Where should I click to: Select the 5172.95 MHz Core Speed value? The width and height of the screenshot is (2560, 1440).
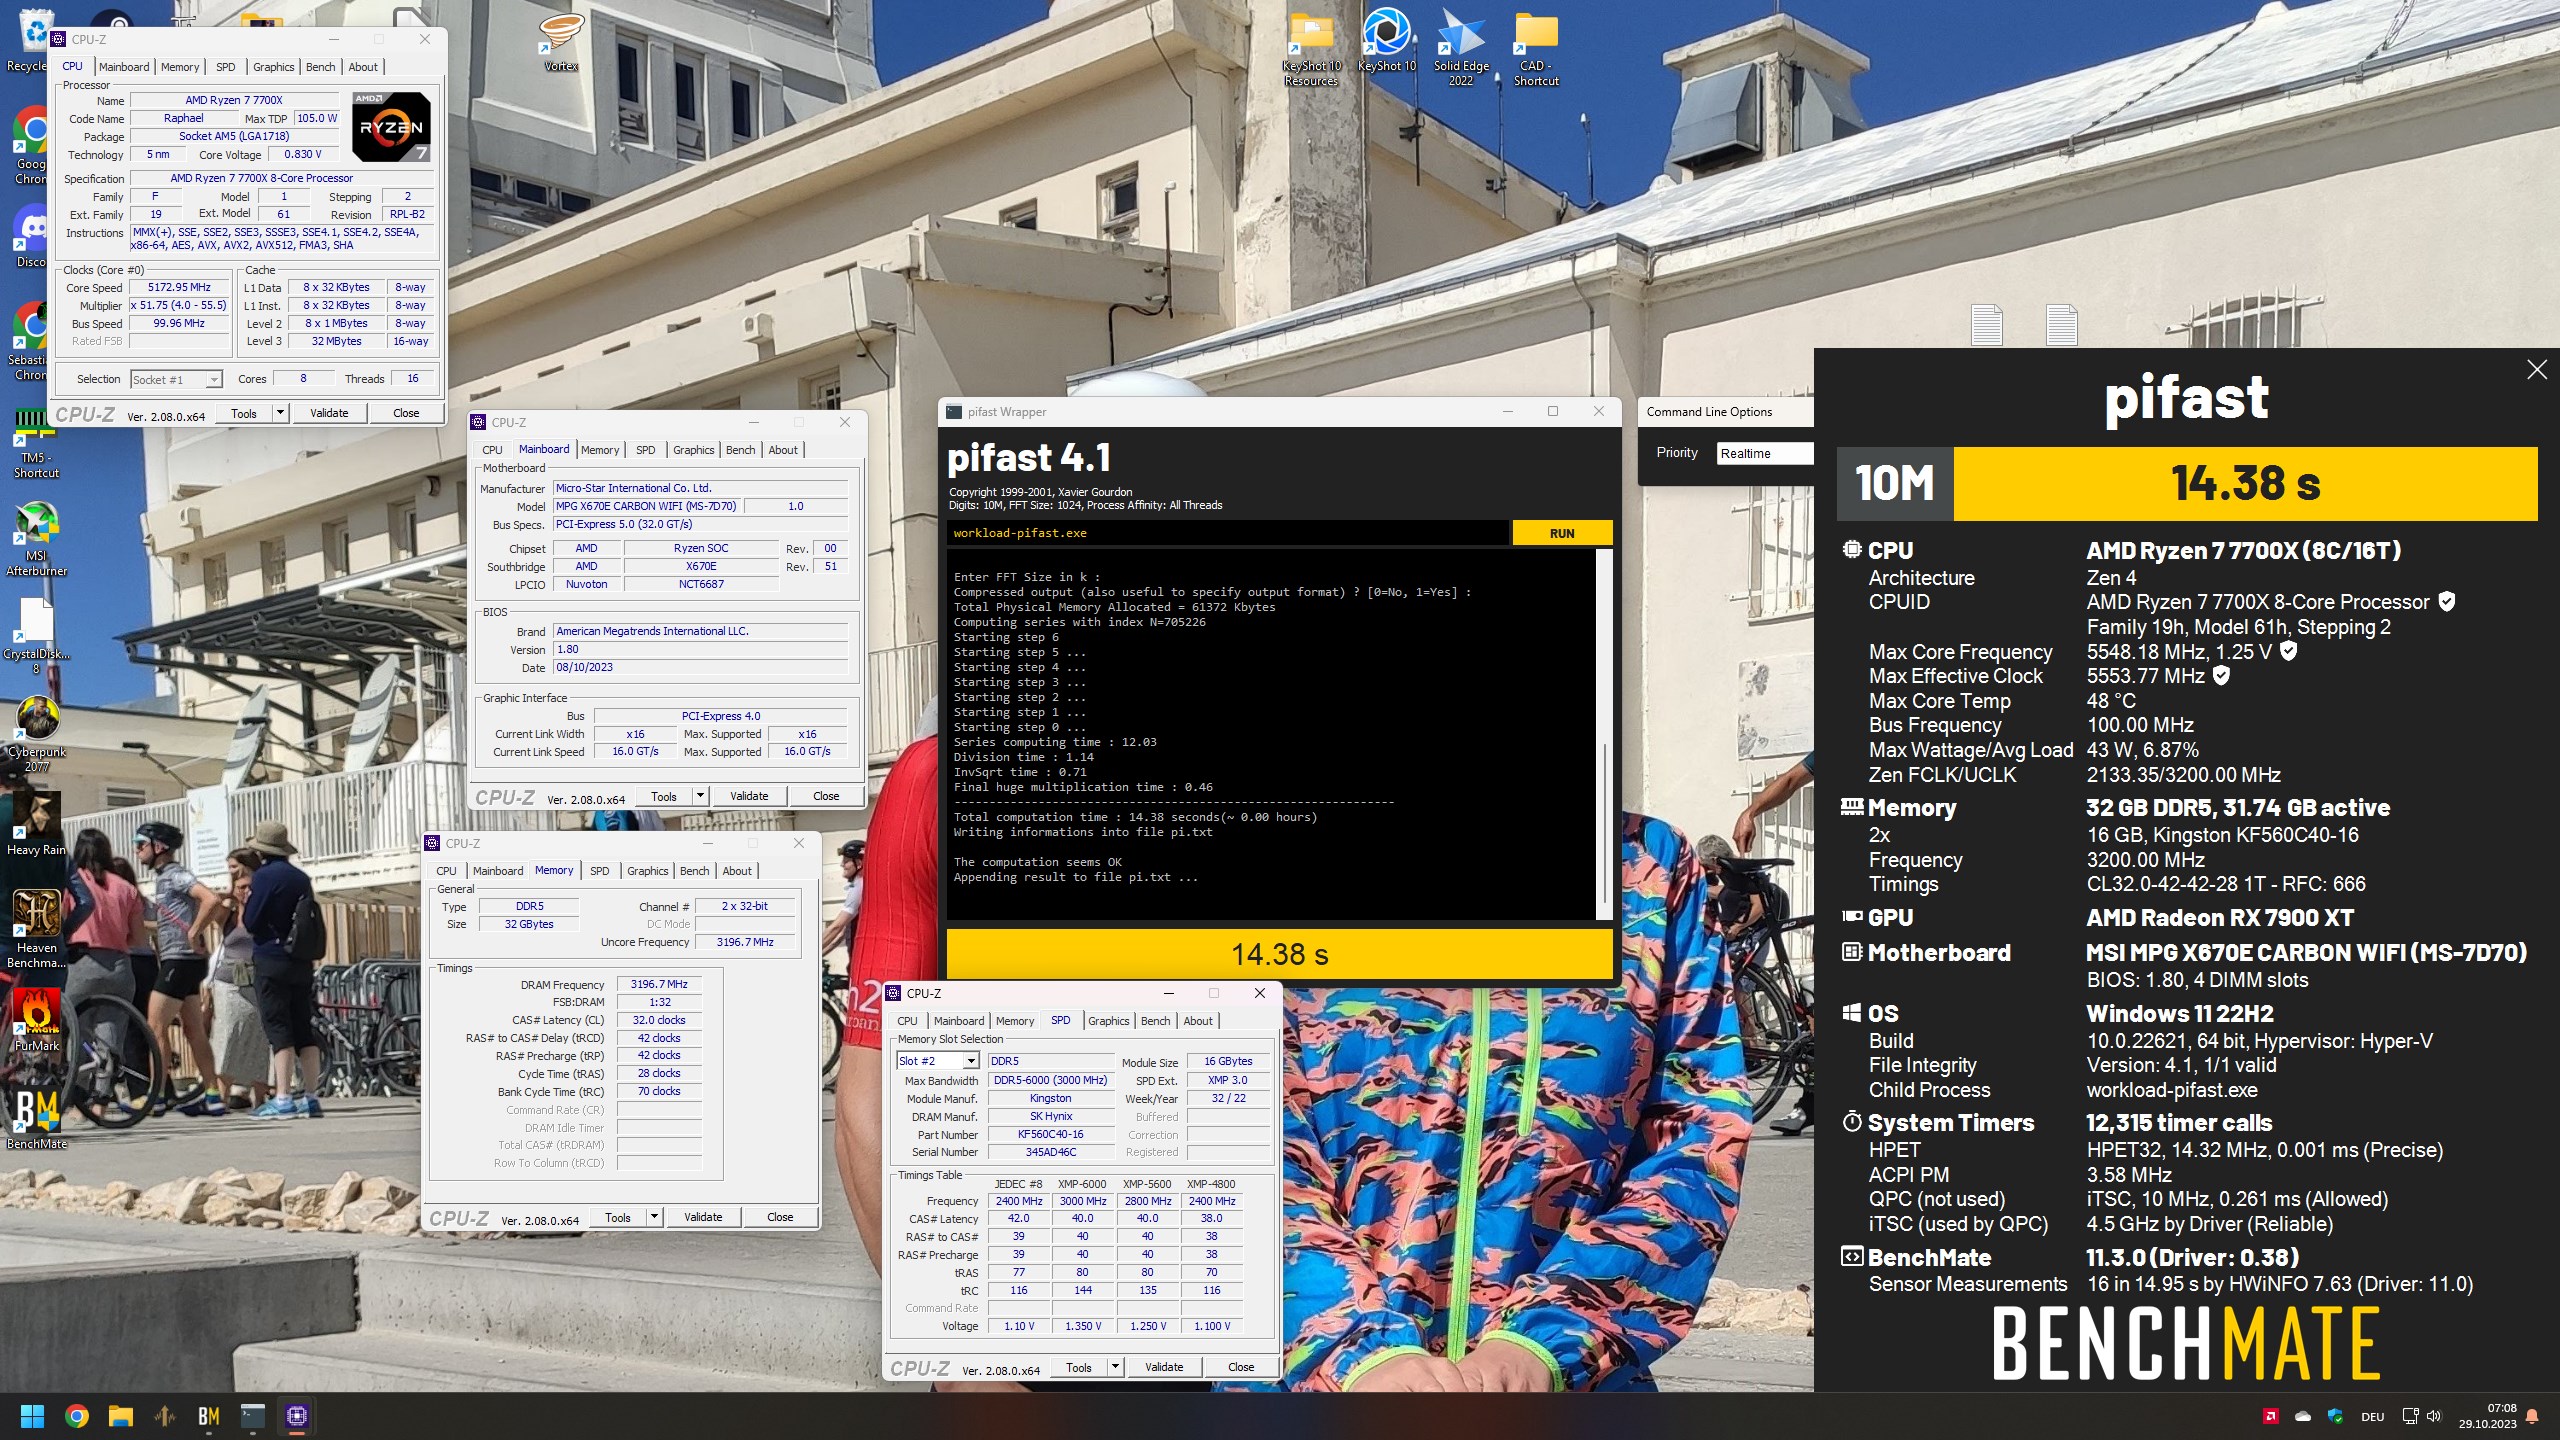pyautogui.click(x=179, y=287)
